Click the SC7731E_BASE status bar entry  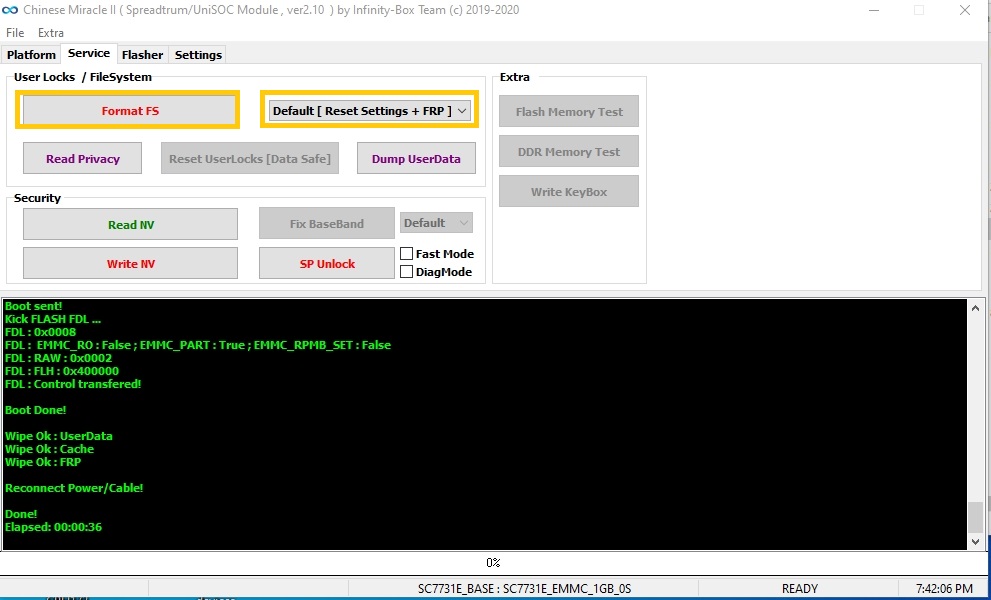click(x=524, y=589)
